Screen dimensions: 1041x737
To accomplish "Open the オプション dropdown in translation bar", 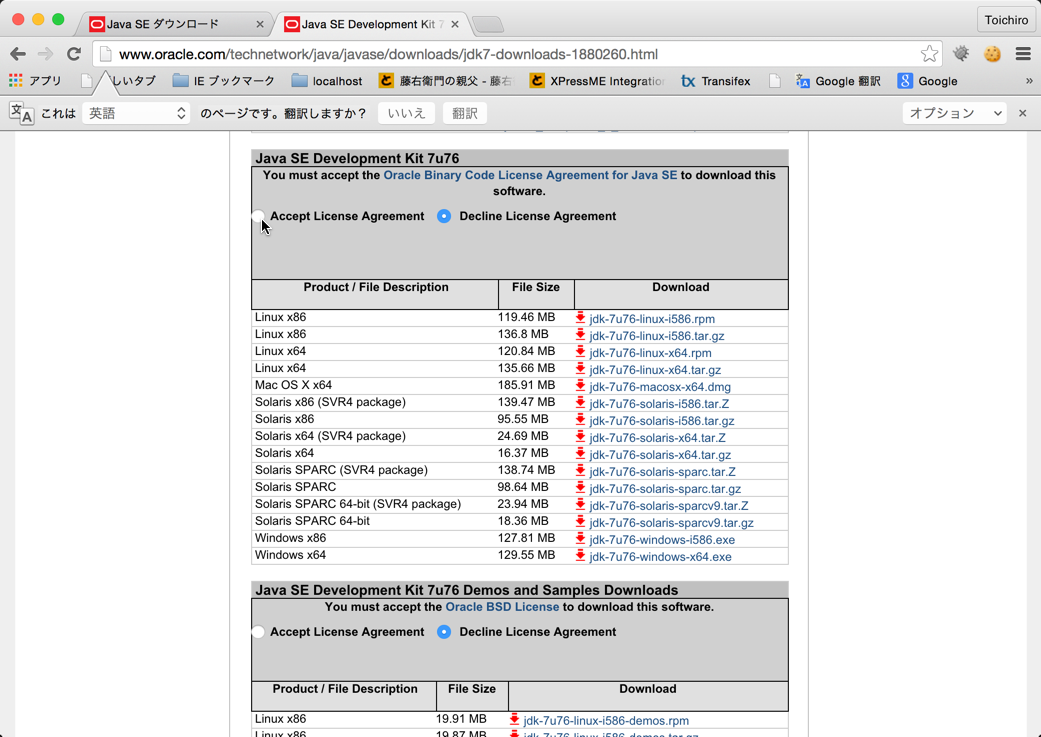I will [955, 114].
